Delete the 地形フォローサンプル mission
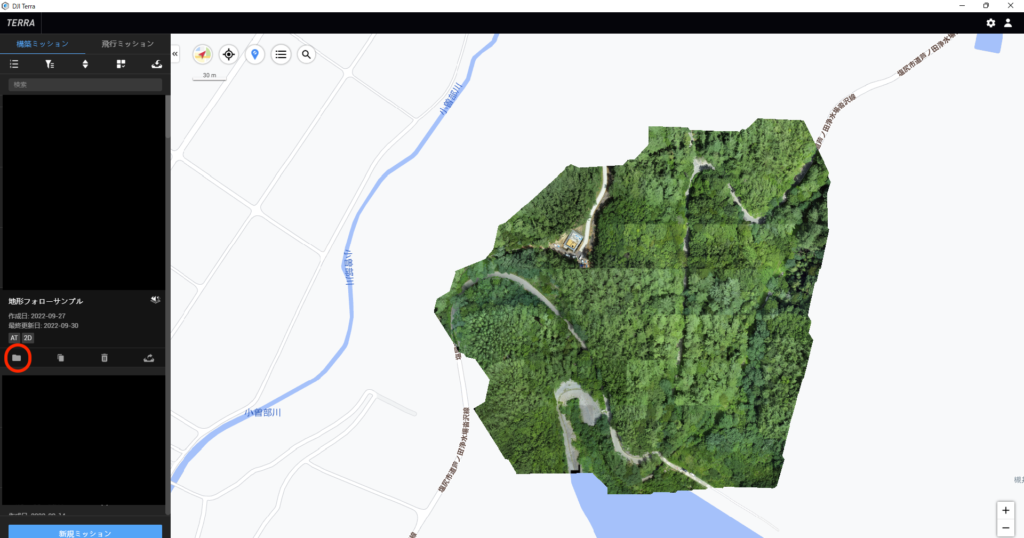Image resolution: width=1024 pixels, height=538 pixels. (x=104, y=357)
